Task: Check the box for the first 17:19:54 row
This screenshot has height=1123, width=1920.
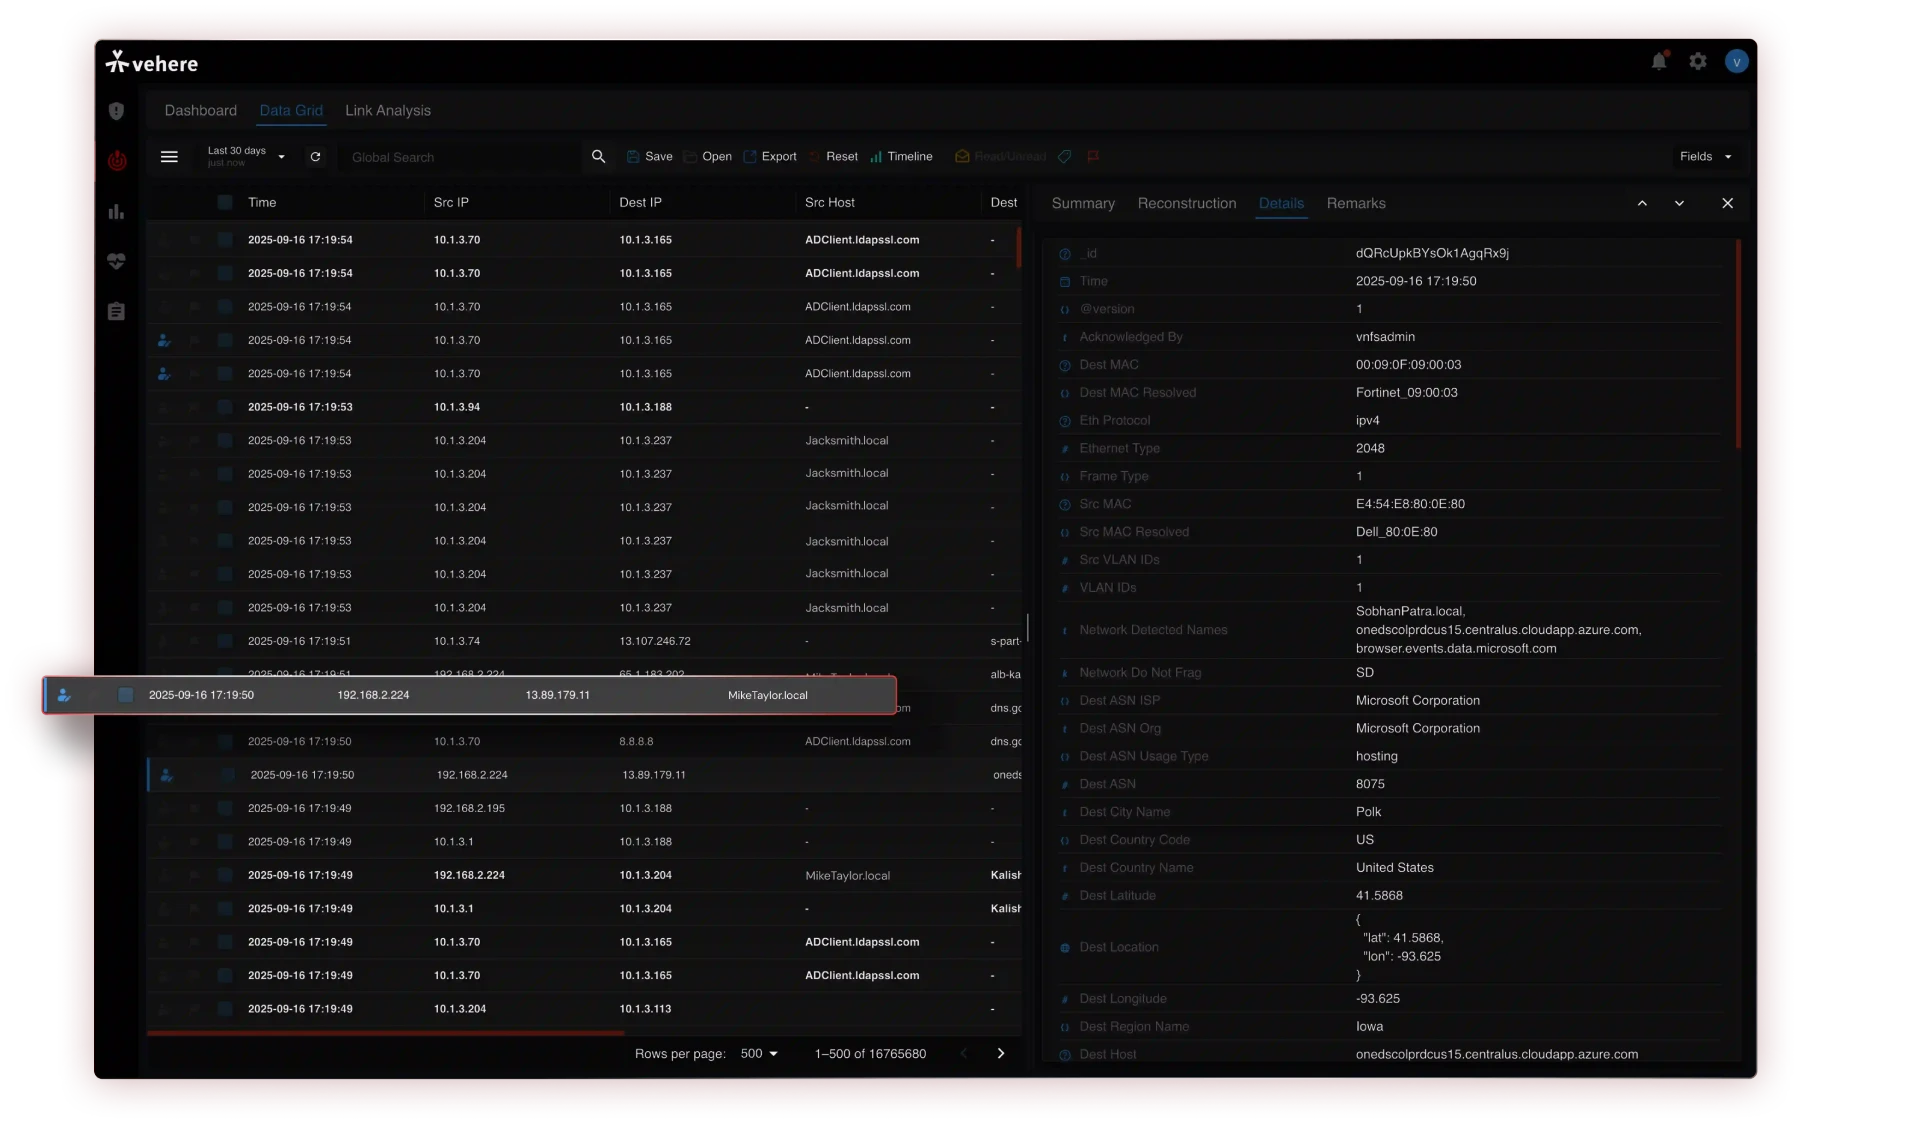Action: coord(225,240)
